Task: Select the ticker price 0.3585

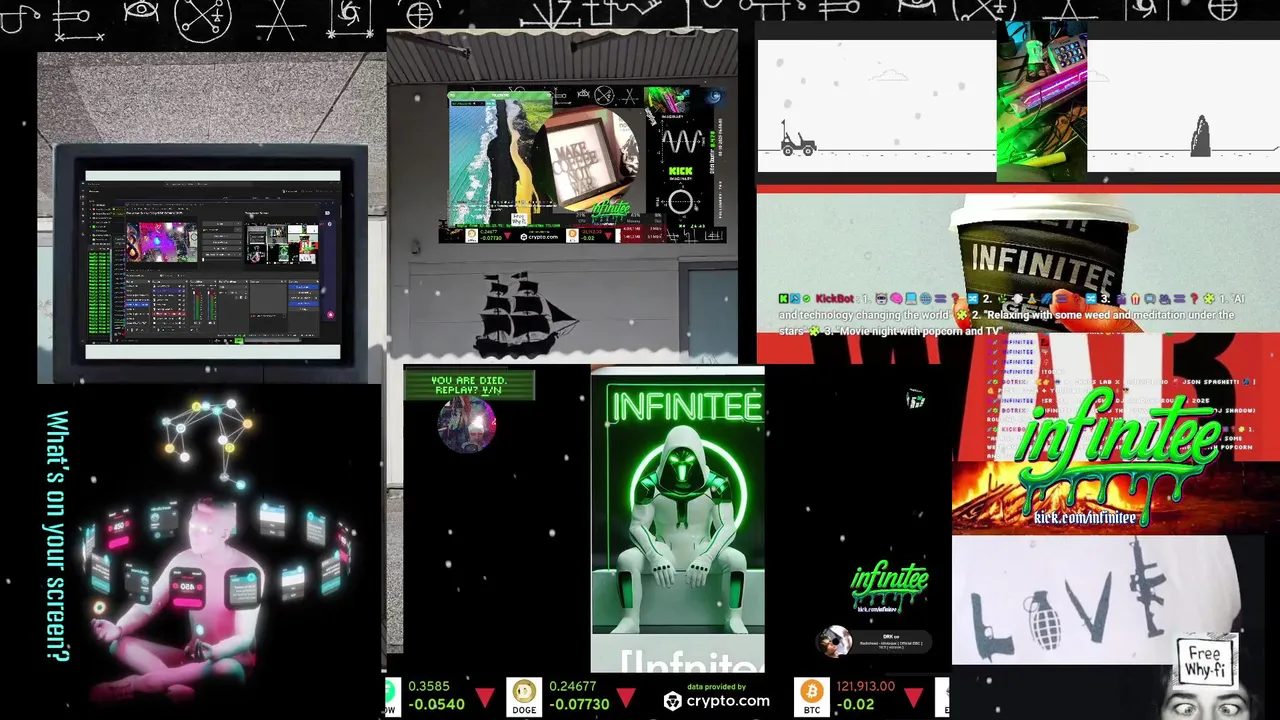Action: pyautogui.click(x=429, y=686)
